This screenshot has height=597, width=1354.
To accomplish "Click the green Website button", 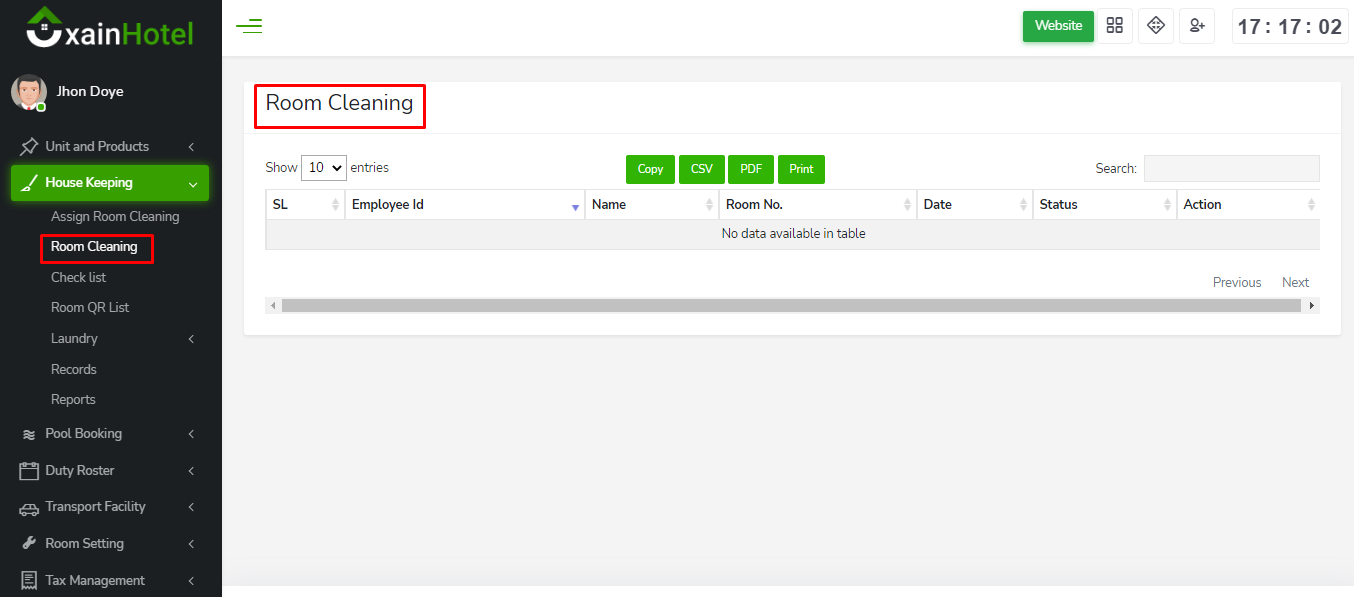I will (x=1058, y=26).
